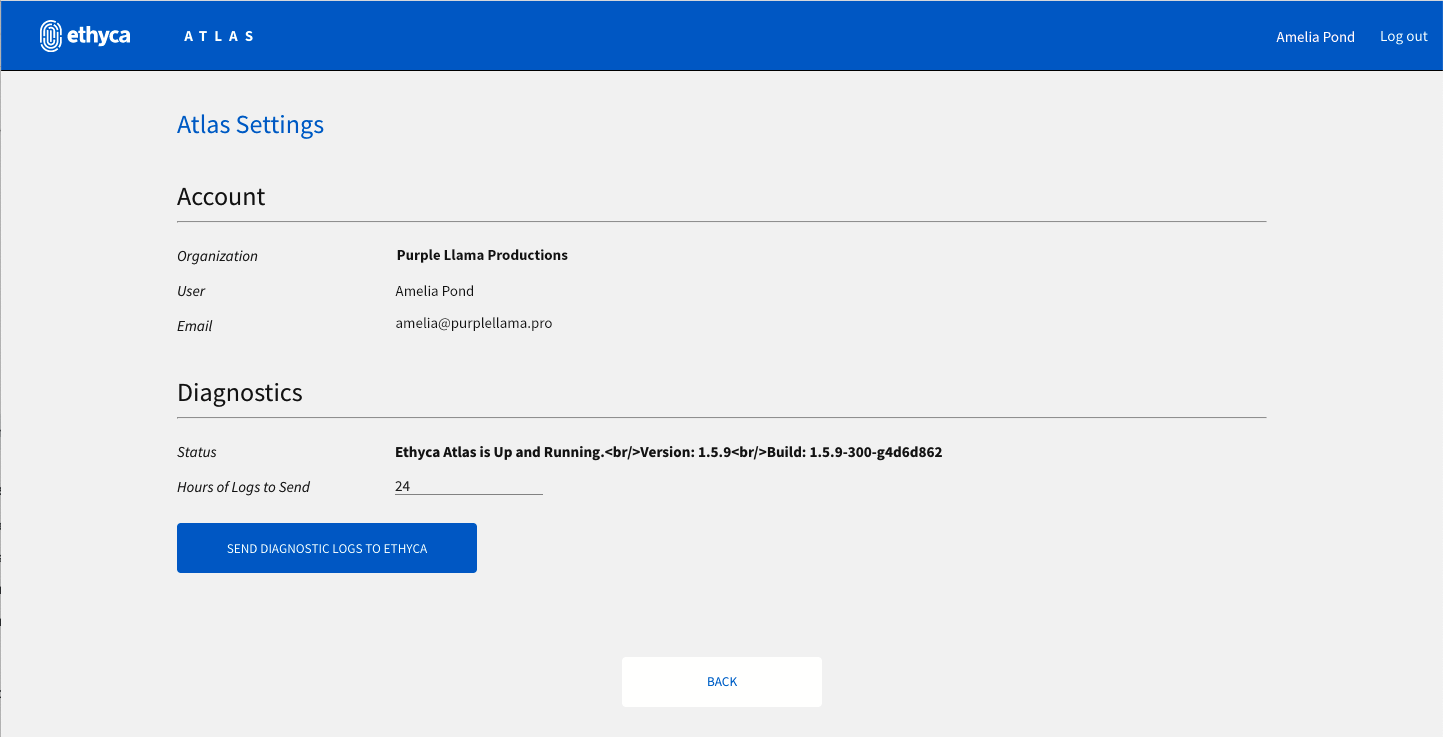Click the Email label
The image size is (1443, 737).
tap(195, 326)
